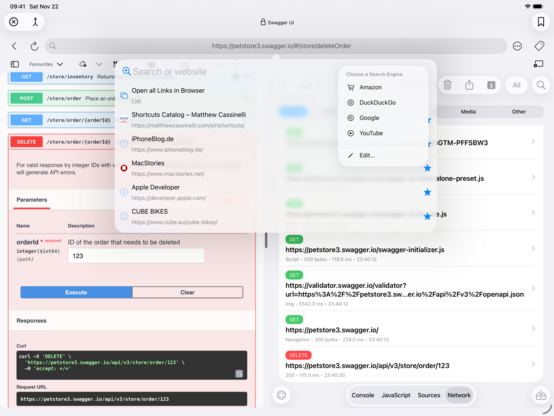
Task: Switch to the Console tab
Action: click(x=363, y=395)
